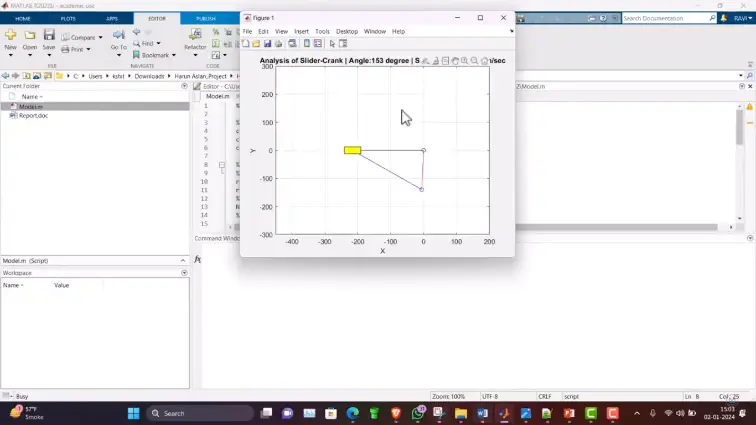The image size is (756, 425).
Task: Click the Model.m editor tab
Action: 217,96
